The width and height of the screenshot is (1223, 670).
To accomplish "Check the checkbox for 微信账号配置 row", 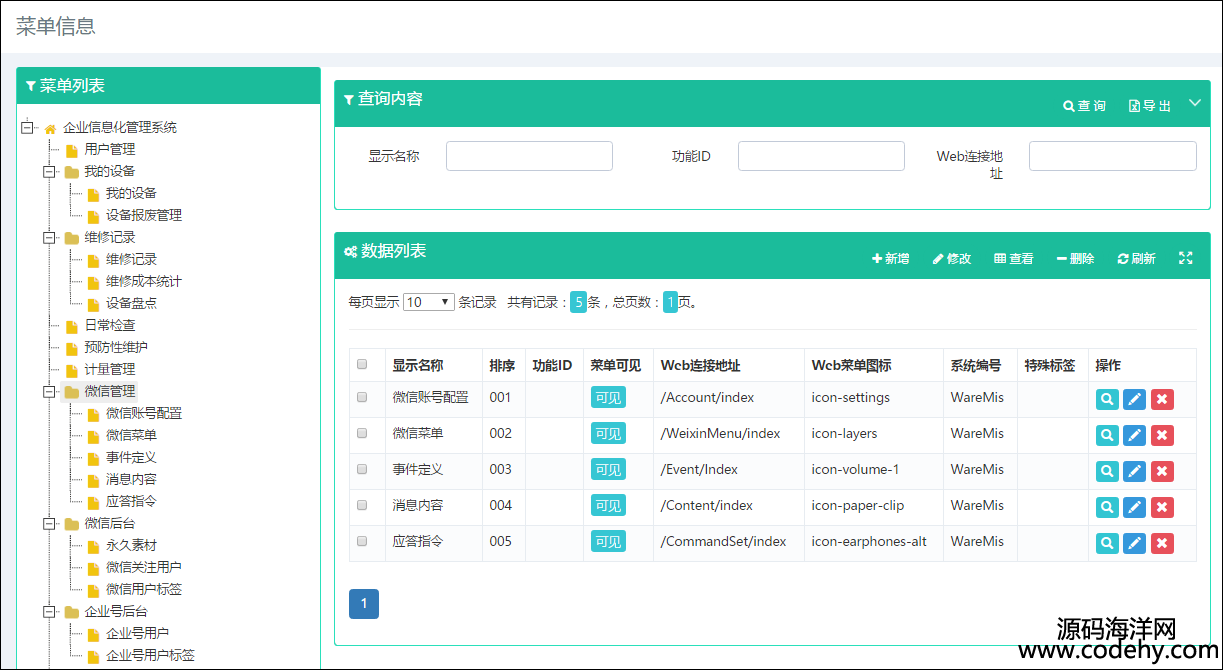I will 362,397.
